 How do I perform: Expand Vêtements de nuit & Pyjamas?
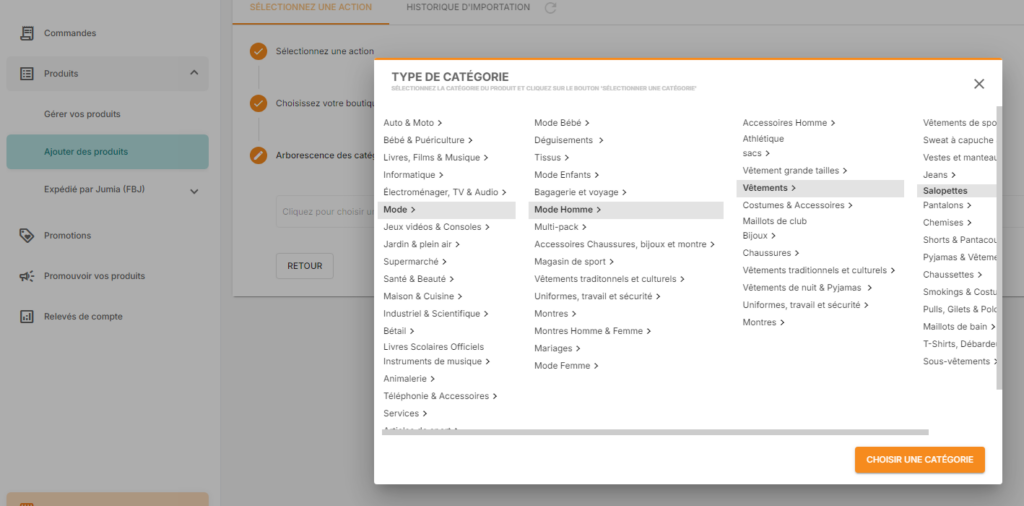pos(807,288)
